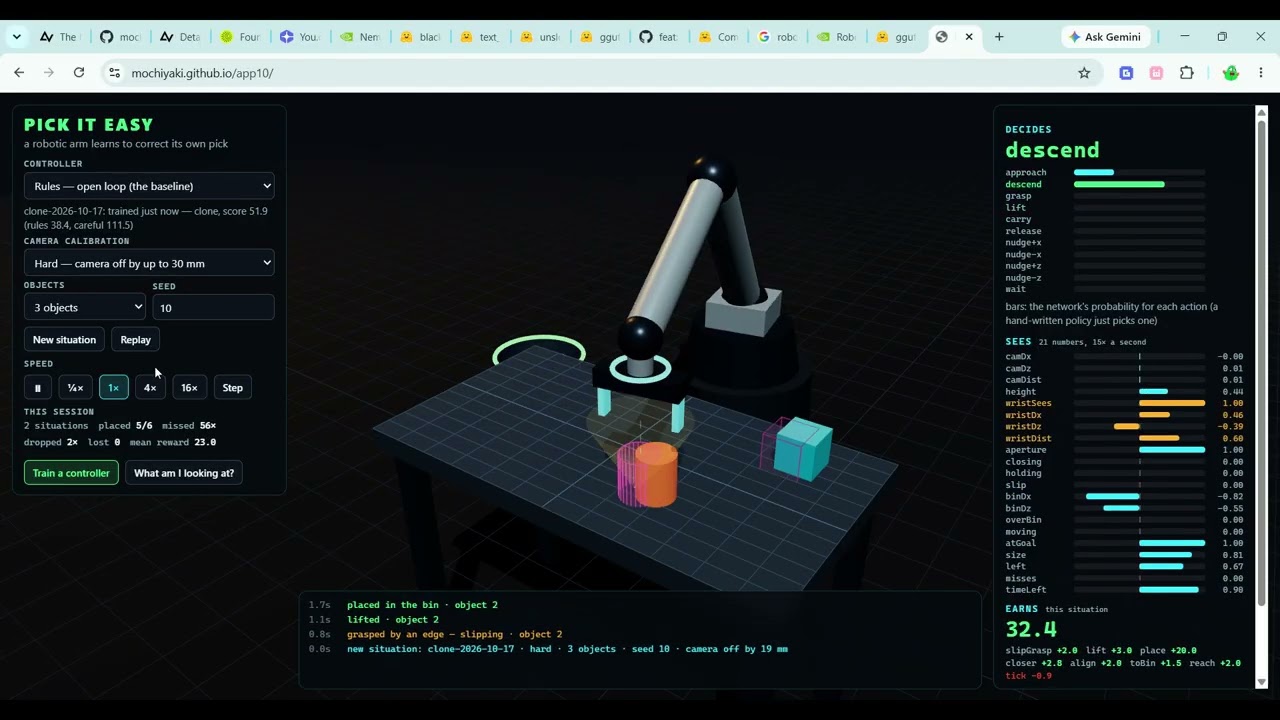Viewport: 1280px width, 720px height.
Task: Ask Gemini from the tab strip
Action: point(1105,37)
